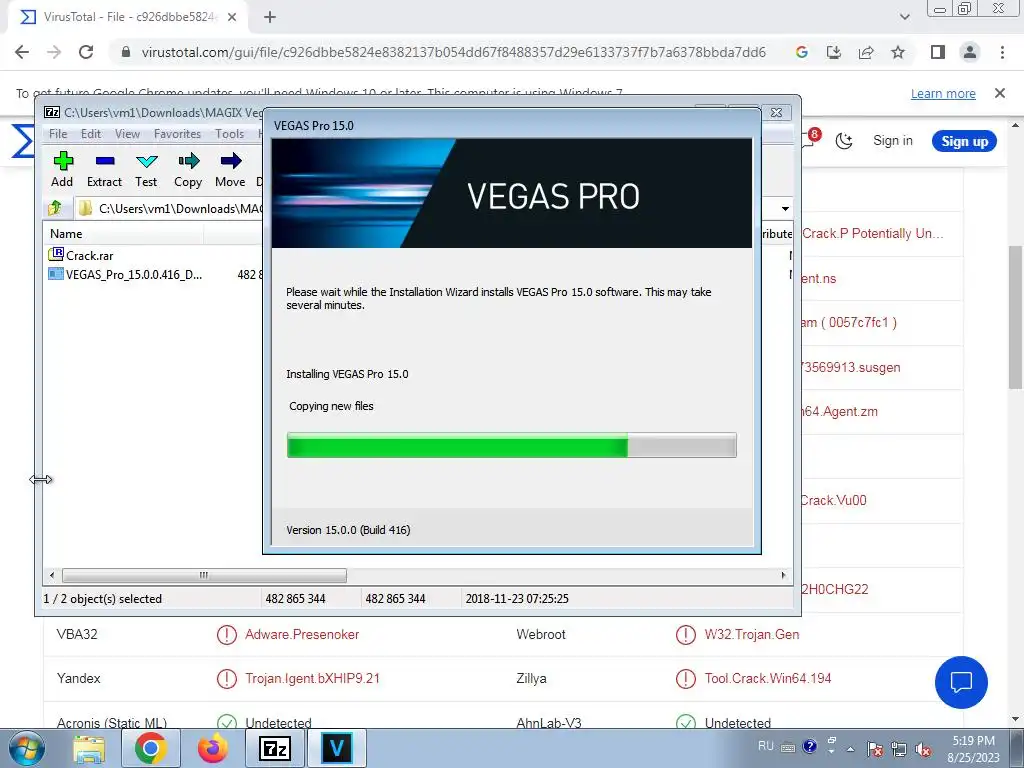The image size is (1024, 768).
Task: Click the share page icon
Action: point(866,52)
